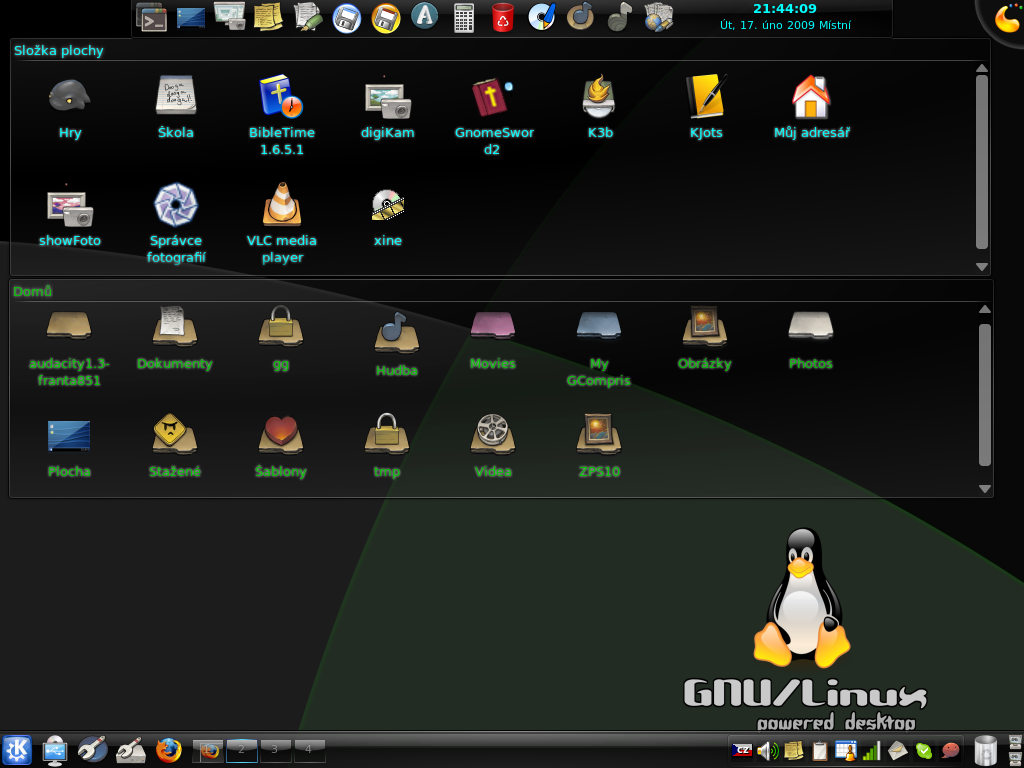
Task: Switch to virtual desktop 4 in pager
Action: coord(310,750)
